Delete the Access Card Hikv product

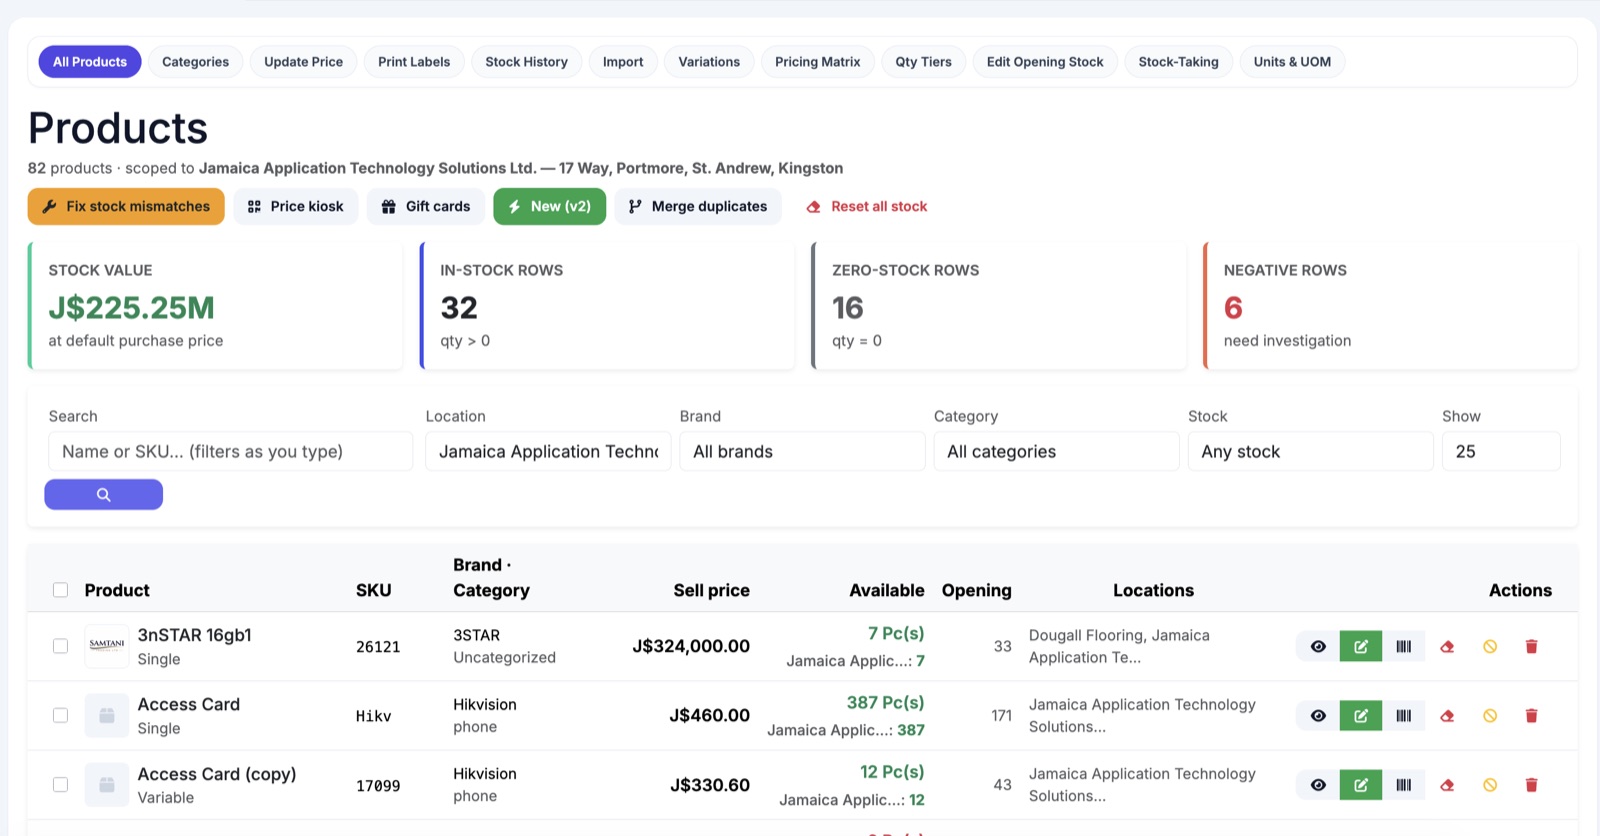point(1531,716)
